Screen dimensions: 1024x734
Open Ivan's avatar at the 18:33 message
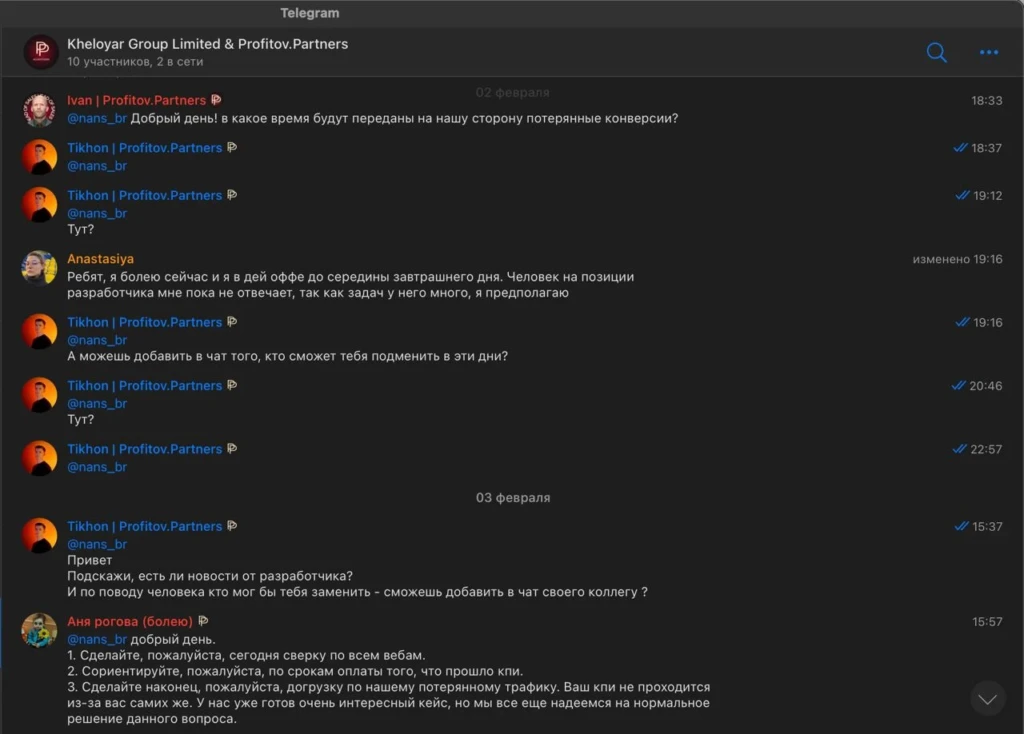tap(40, 109)
